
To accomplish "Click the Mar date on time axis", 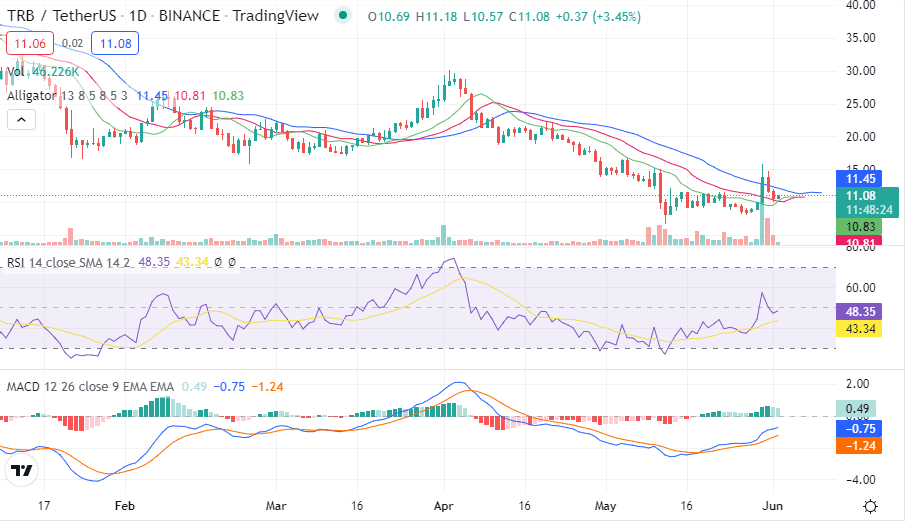I will (276, 506).
